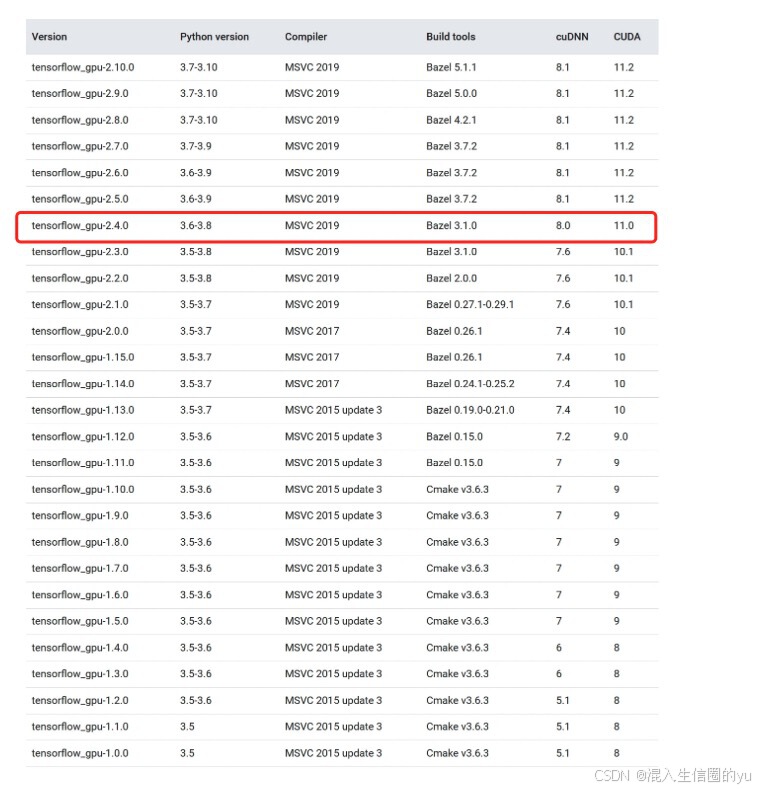The image size is (757, 789).
Task: Click the Build tools column header
Action: (x=450, y=37)
